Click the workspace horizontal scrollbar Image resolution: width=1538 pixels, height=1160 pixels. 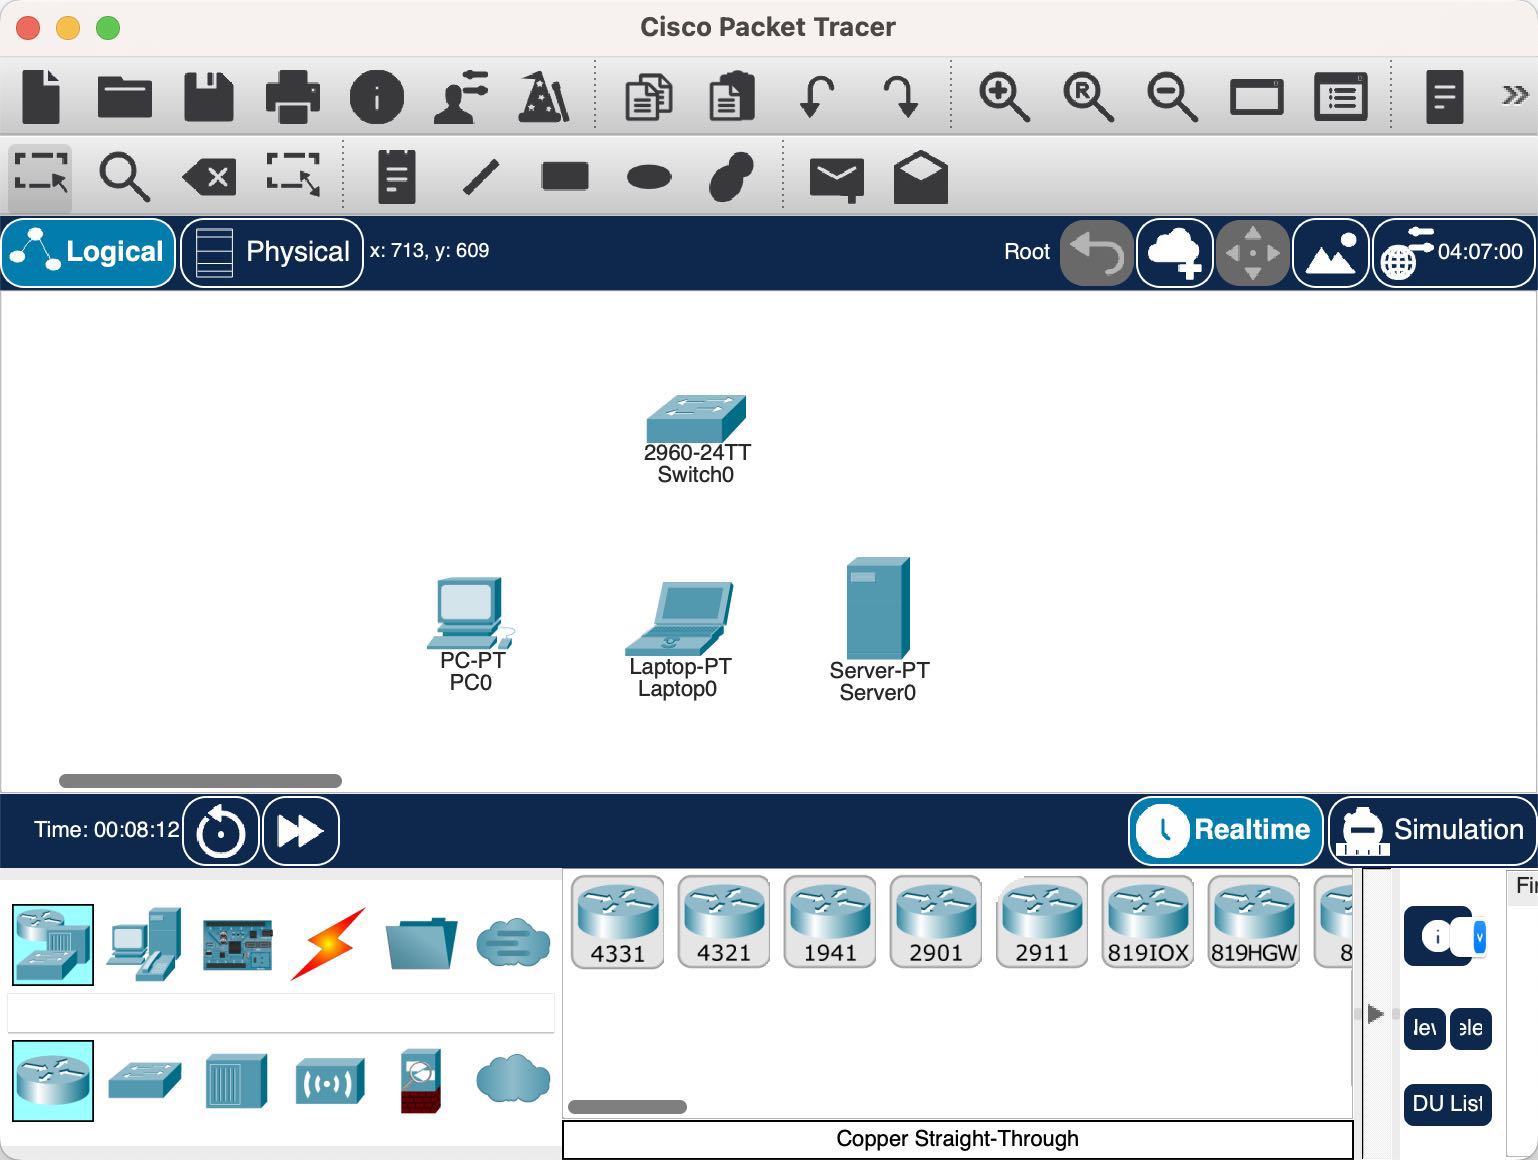coord(200,781)
